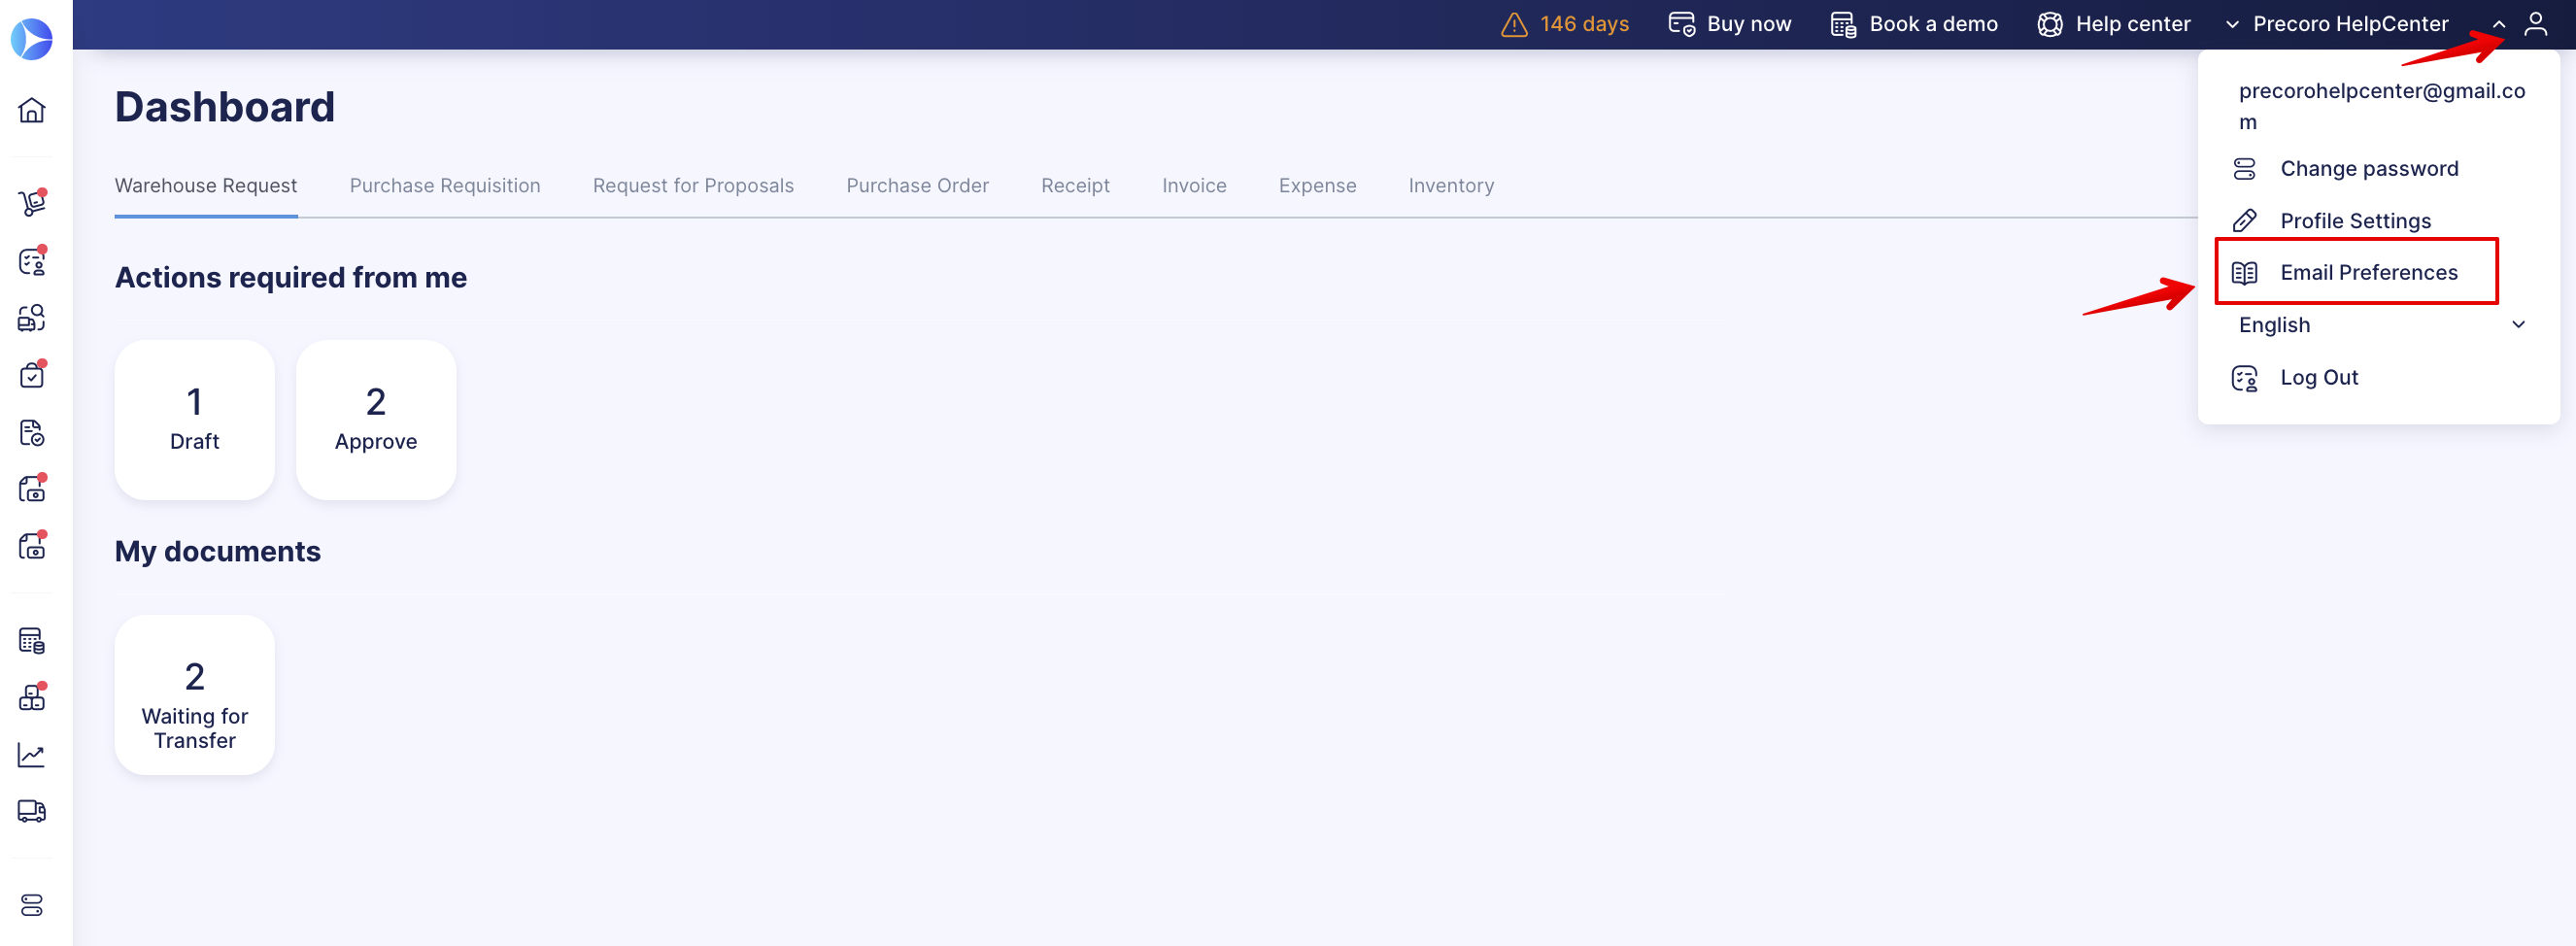Screen dimensions: 2576x946
Task: Open the shopping cart Warehouse Request sidebar icon
Action: click(32, 203)
